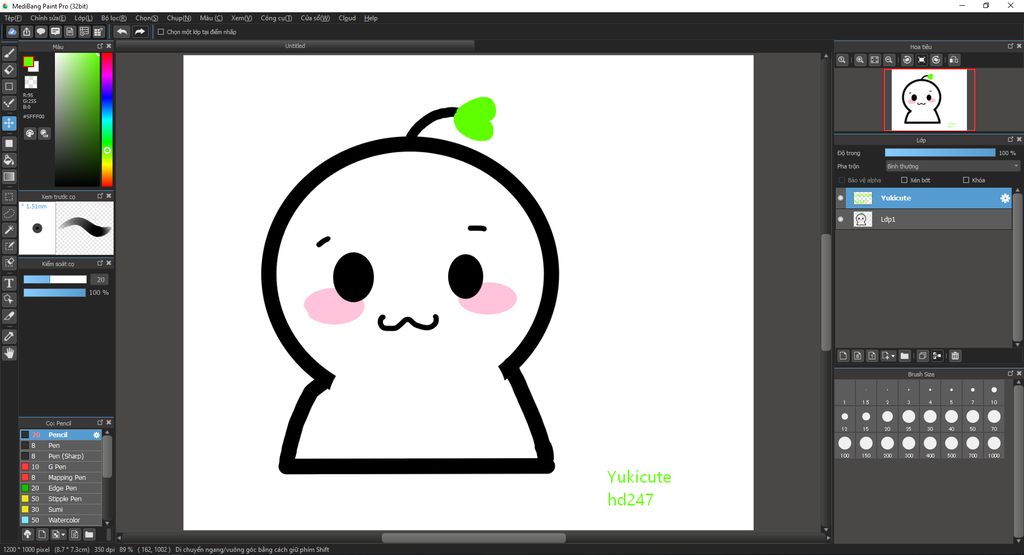Enable the 'Xén bớt' clipping checkbox
The width and height of the screenshot is (1024, 555).
904,180
